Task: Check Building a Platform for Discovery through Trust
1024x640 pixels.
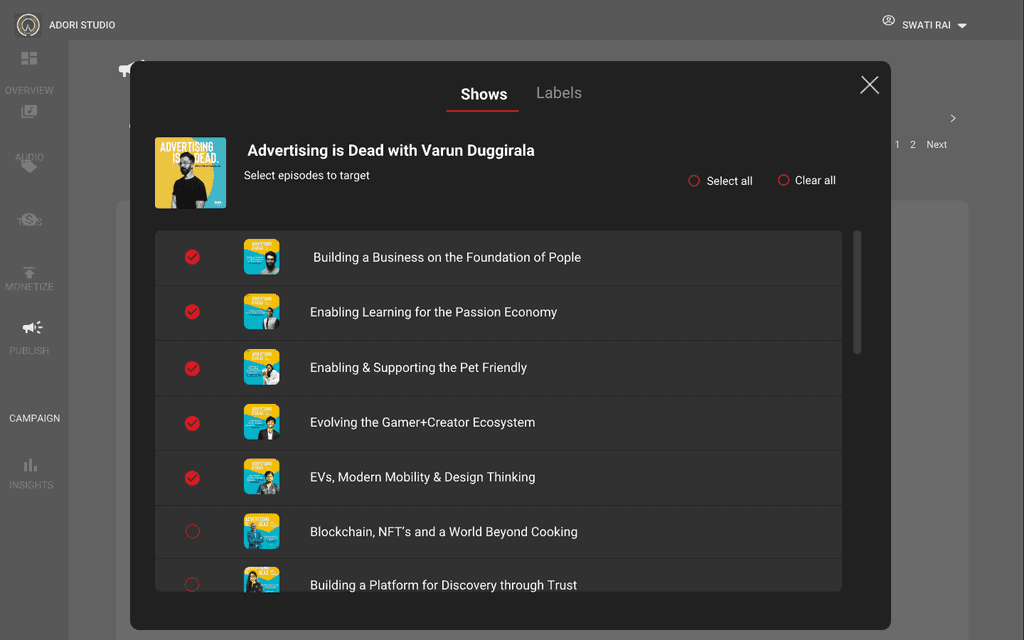Action: tap(192, 584)
